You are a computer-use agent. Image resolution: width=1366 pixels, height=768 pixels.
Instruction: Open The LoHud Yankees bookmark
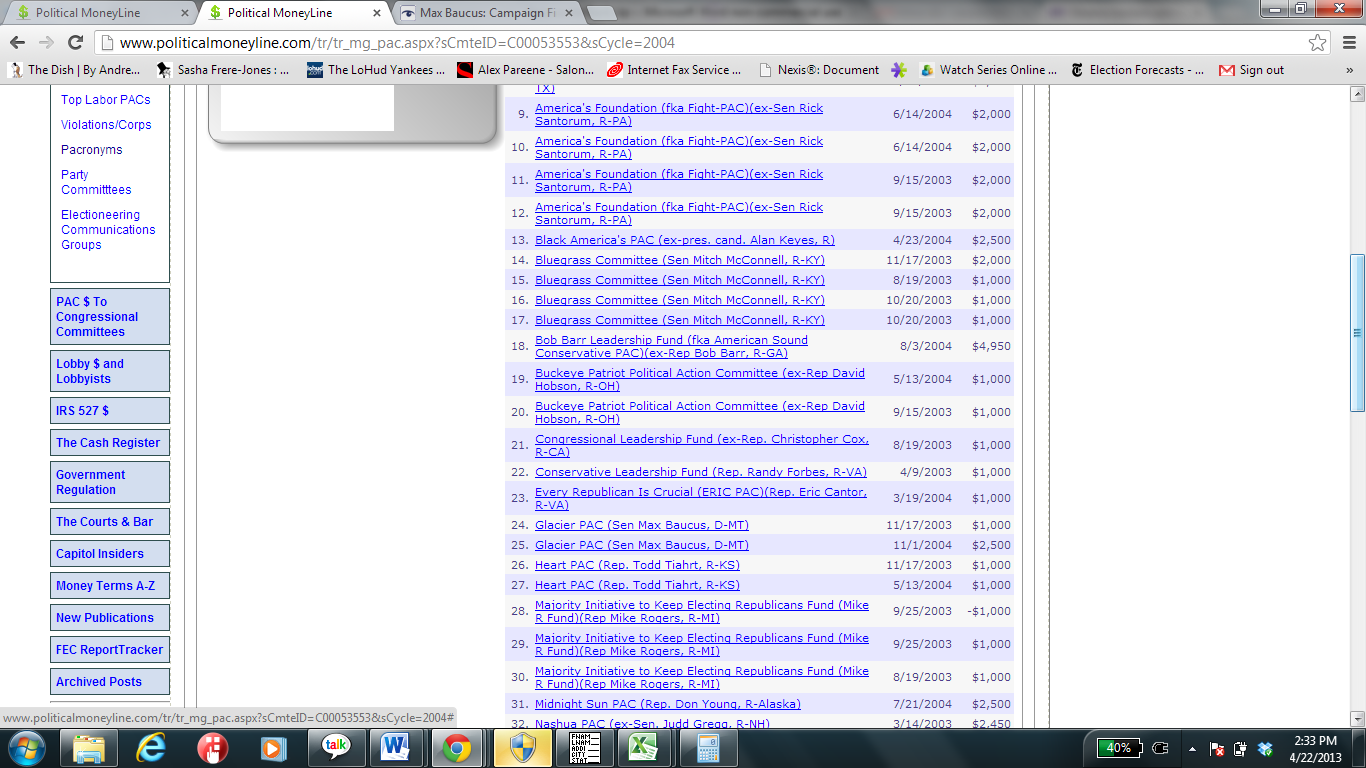point(376,70)
